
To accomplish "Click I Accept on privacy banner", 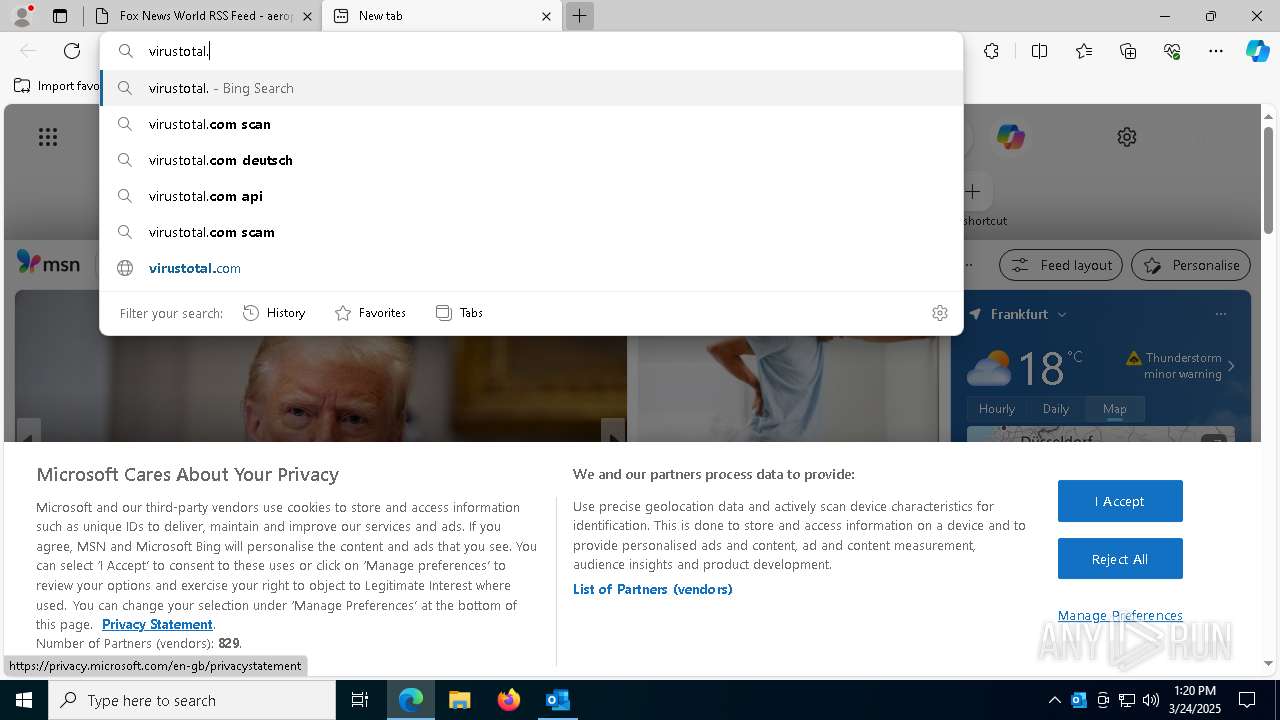I will pyautogui.click(x=1120, y=501).
